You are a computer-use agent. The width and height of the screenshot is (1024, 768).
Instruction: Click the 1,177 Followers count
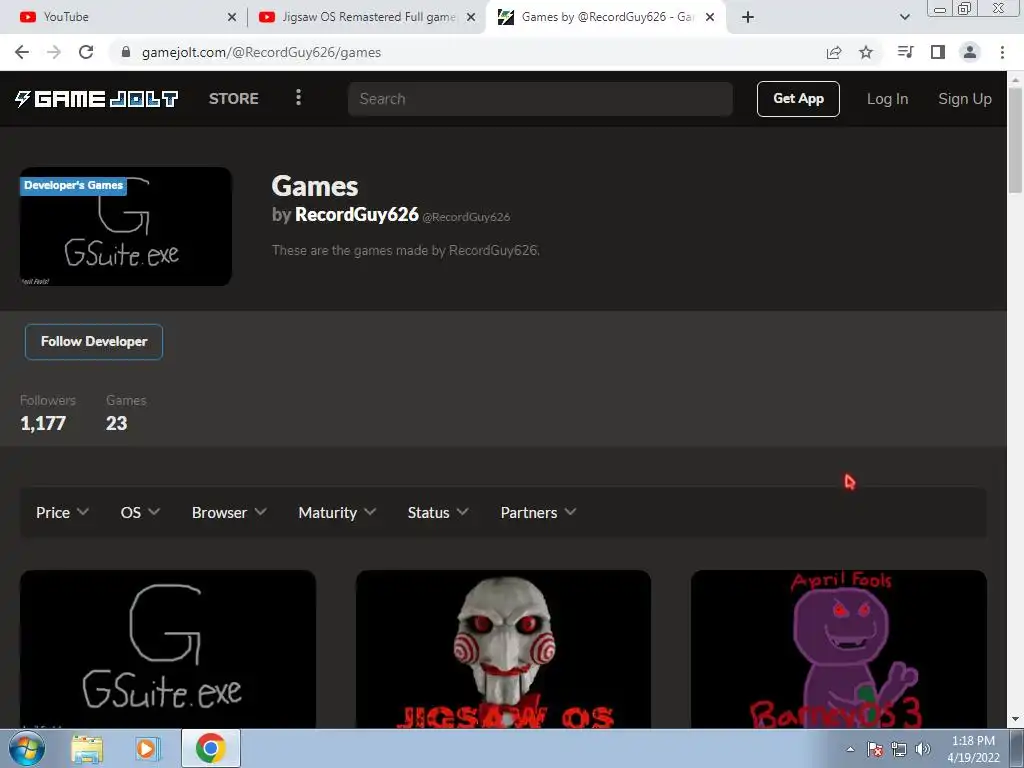pyautogui.click(x=43, y=423)
